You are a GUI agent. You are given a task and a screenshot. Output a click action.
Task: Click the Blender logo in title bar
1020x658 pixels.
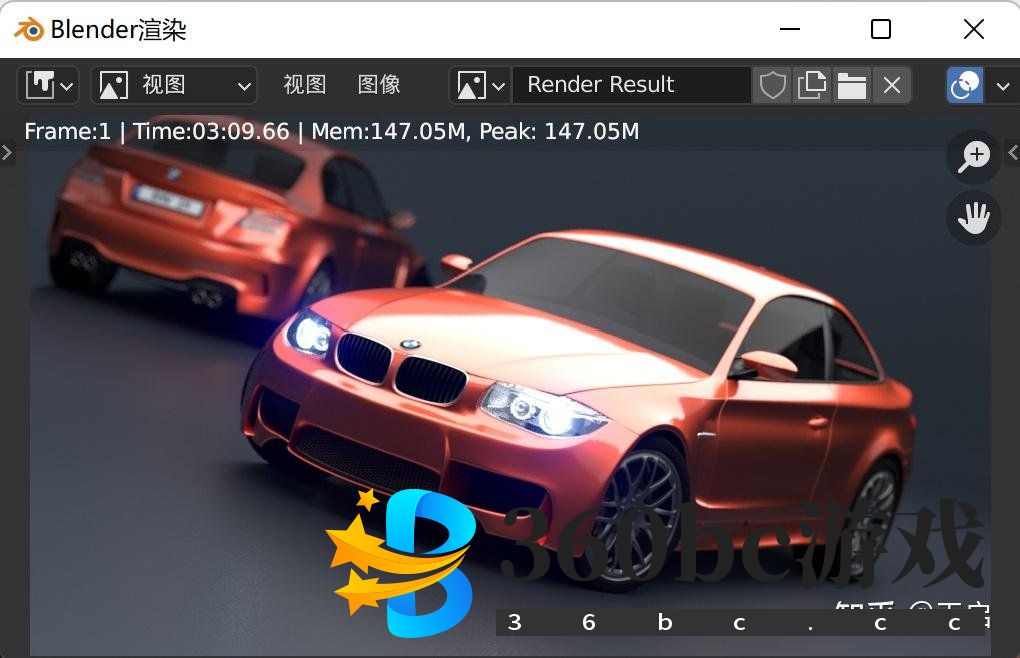(x=29, y=29)
